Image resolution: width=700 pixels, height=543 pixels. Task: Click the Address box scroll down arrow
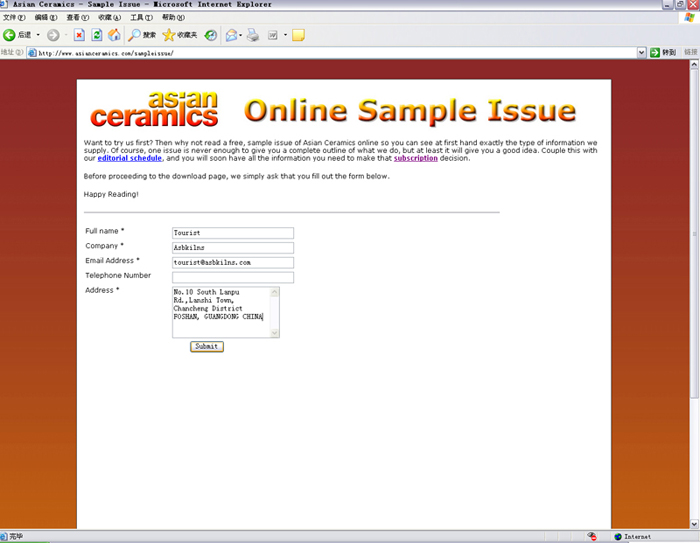click(275, 333)
